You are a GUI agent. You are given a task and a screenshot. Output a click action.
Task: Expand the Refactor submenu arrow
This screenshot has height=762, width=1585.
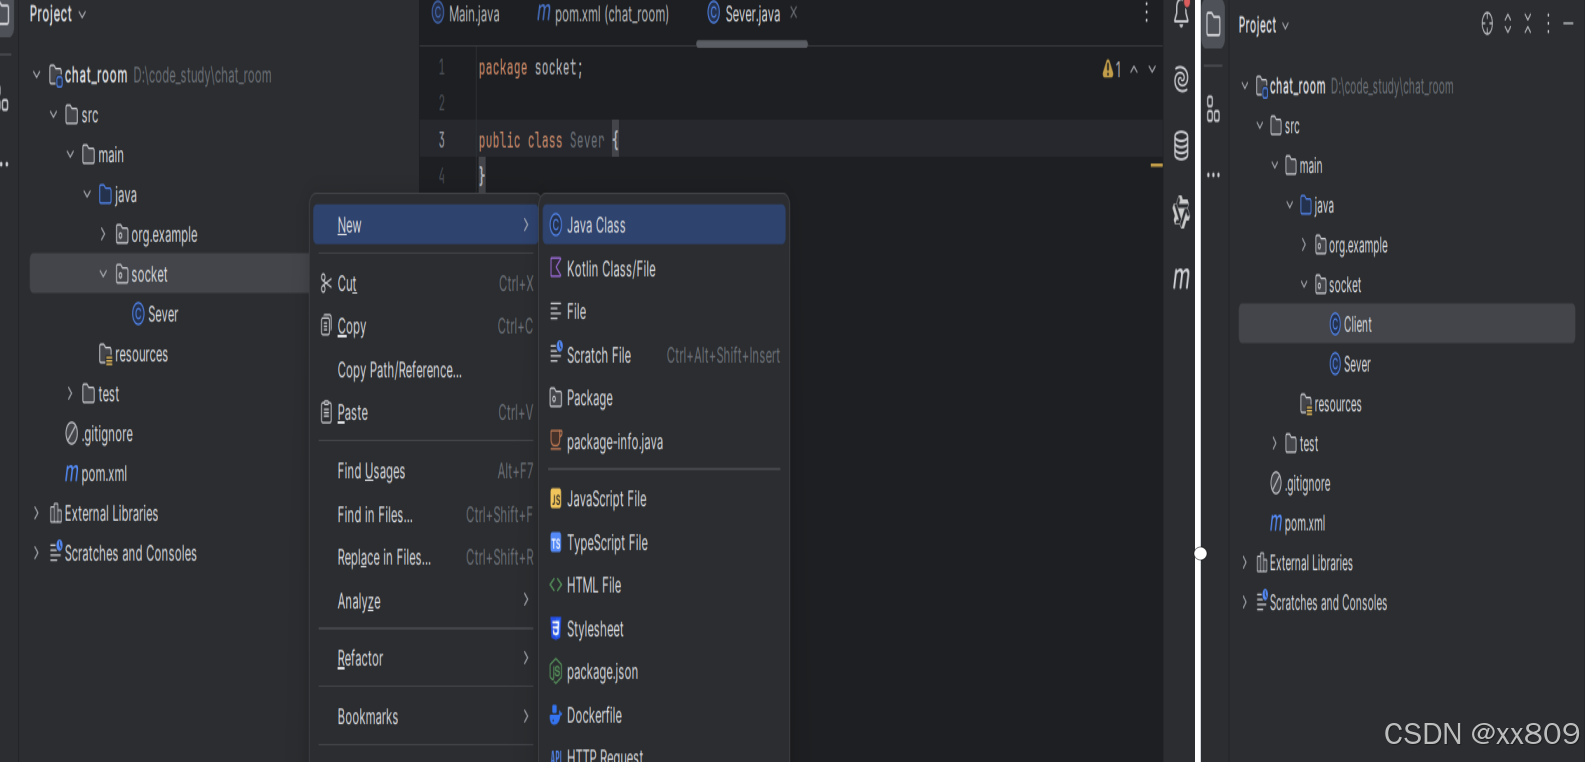pyautogui.click(x=525, y=658)
